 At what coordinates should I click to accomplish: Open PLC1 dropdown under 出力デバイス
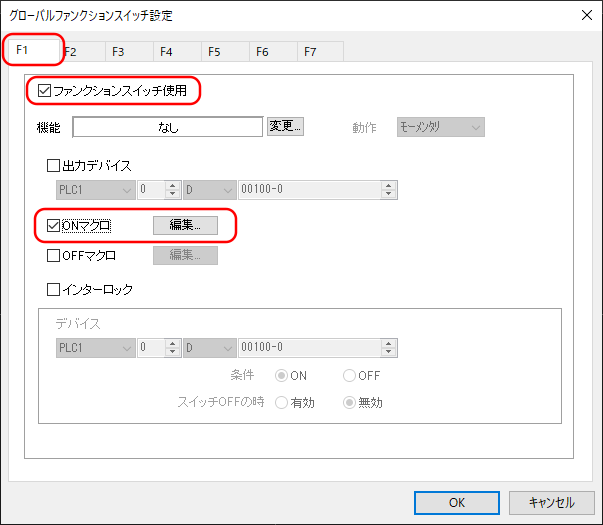95,188
